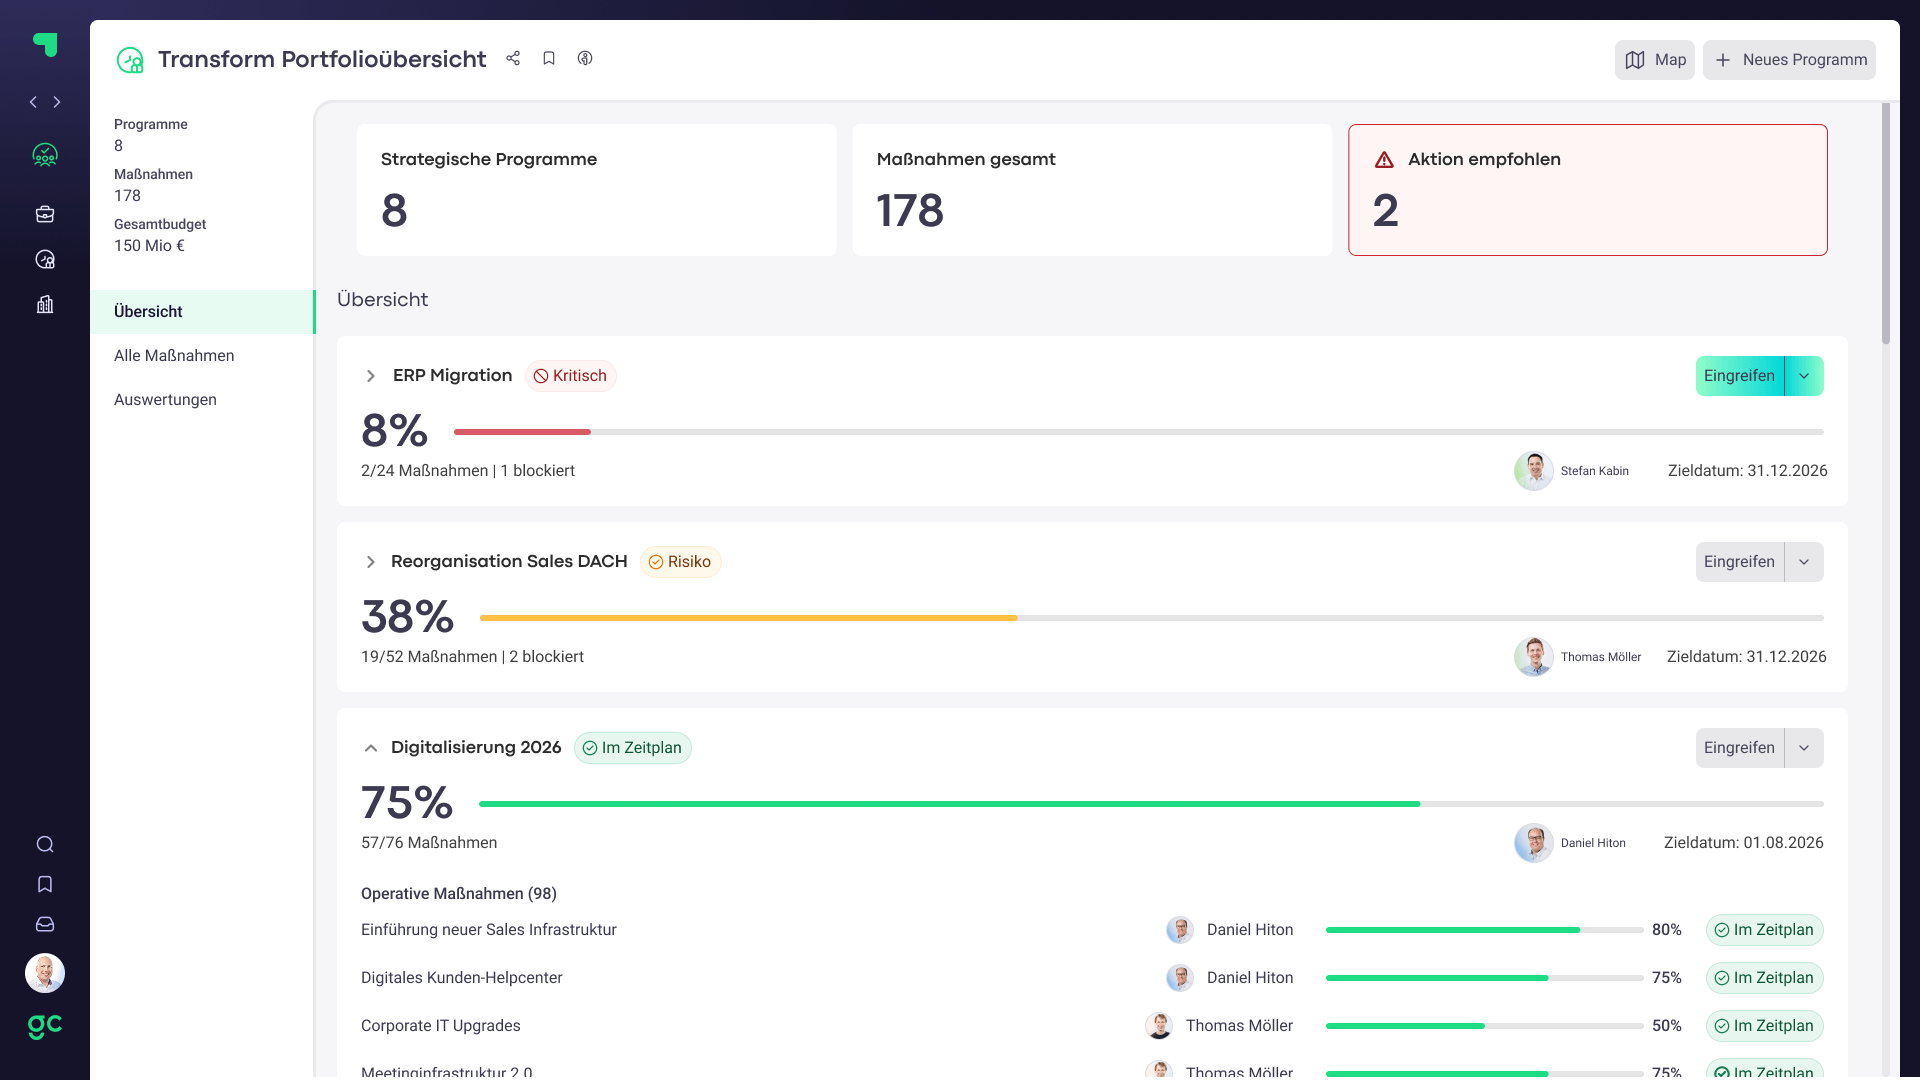The width and height of the screenshot is (1920, 1080).
Task: Click Eingreifen for Digitalisierung 2026
Action: [x=1740, y=748]
